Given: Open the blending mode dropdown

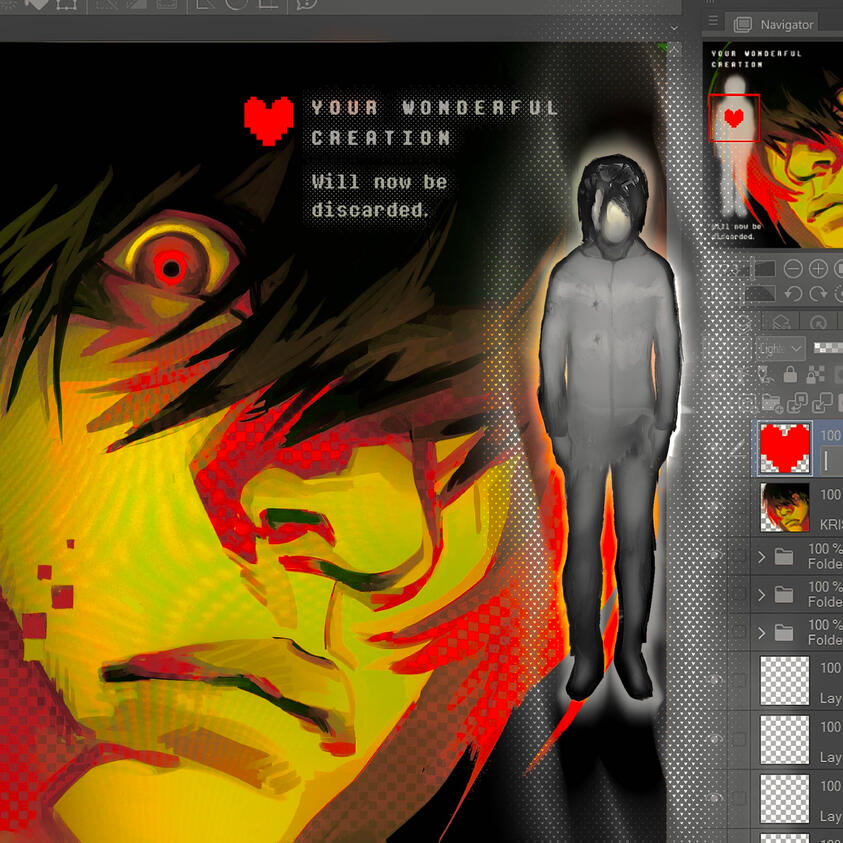Looking at the screenshot, I should tap(781, 348).
